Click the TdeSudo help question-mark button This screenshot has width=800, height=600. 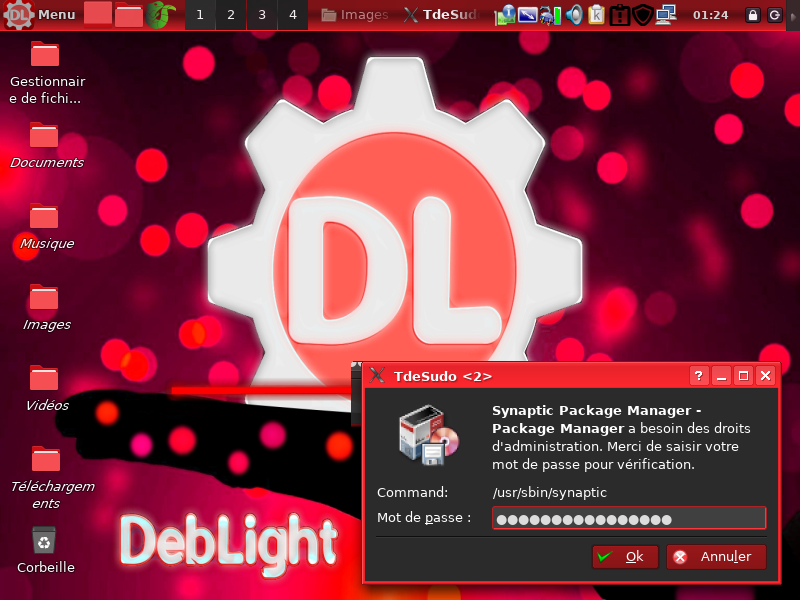click(699, 376)
